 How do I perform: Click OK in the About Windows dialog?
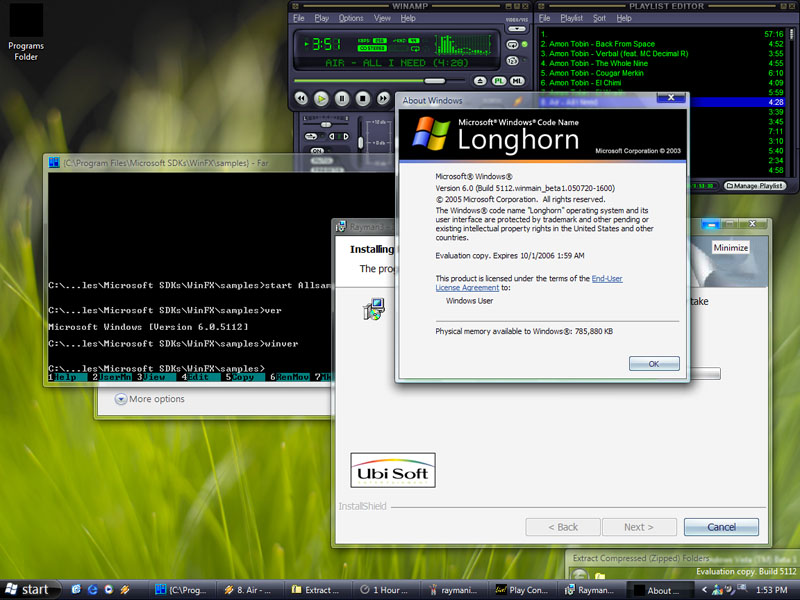click(654, 363)
